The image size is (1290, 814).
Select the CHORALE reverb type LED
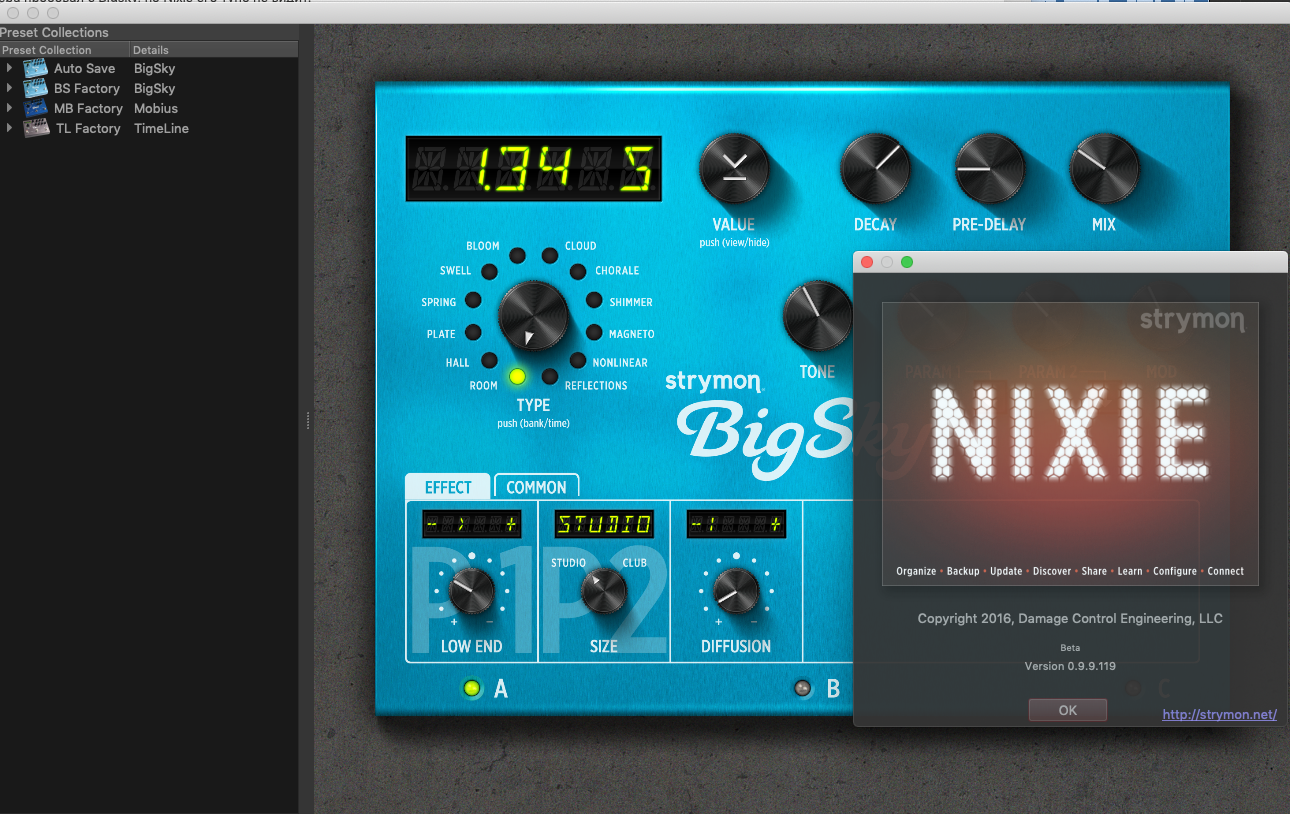pos(578,271)
